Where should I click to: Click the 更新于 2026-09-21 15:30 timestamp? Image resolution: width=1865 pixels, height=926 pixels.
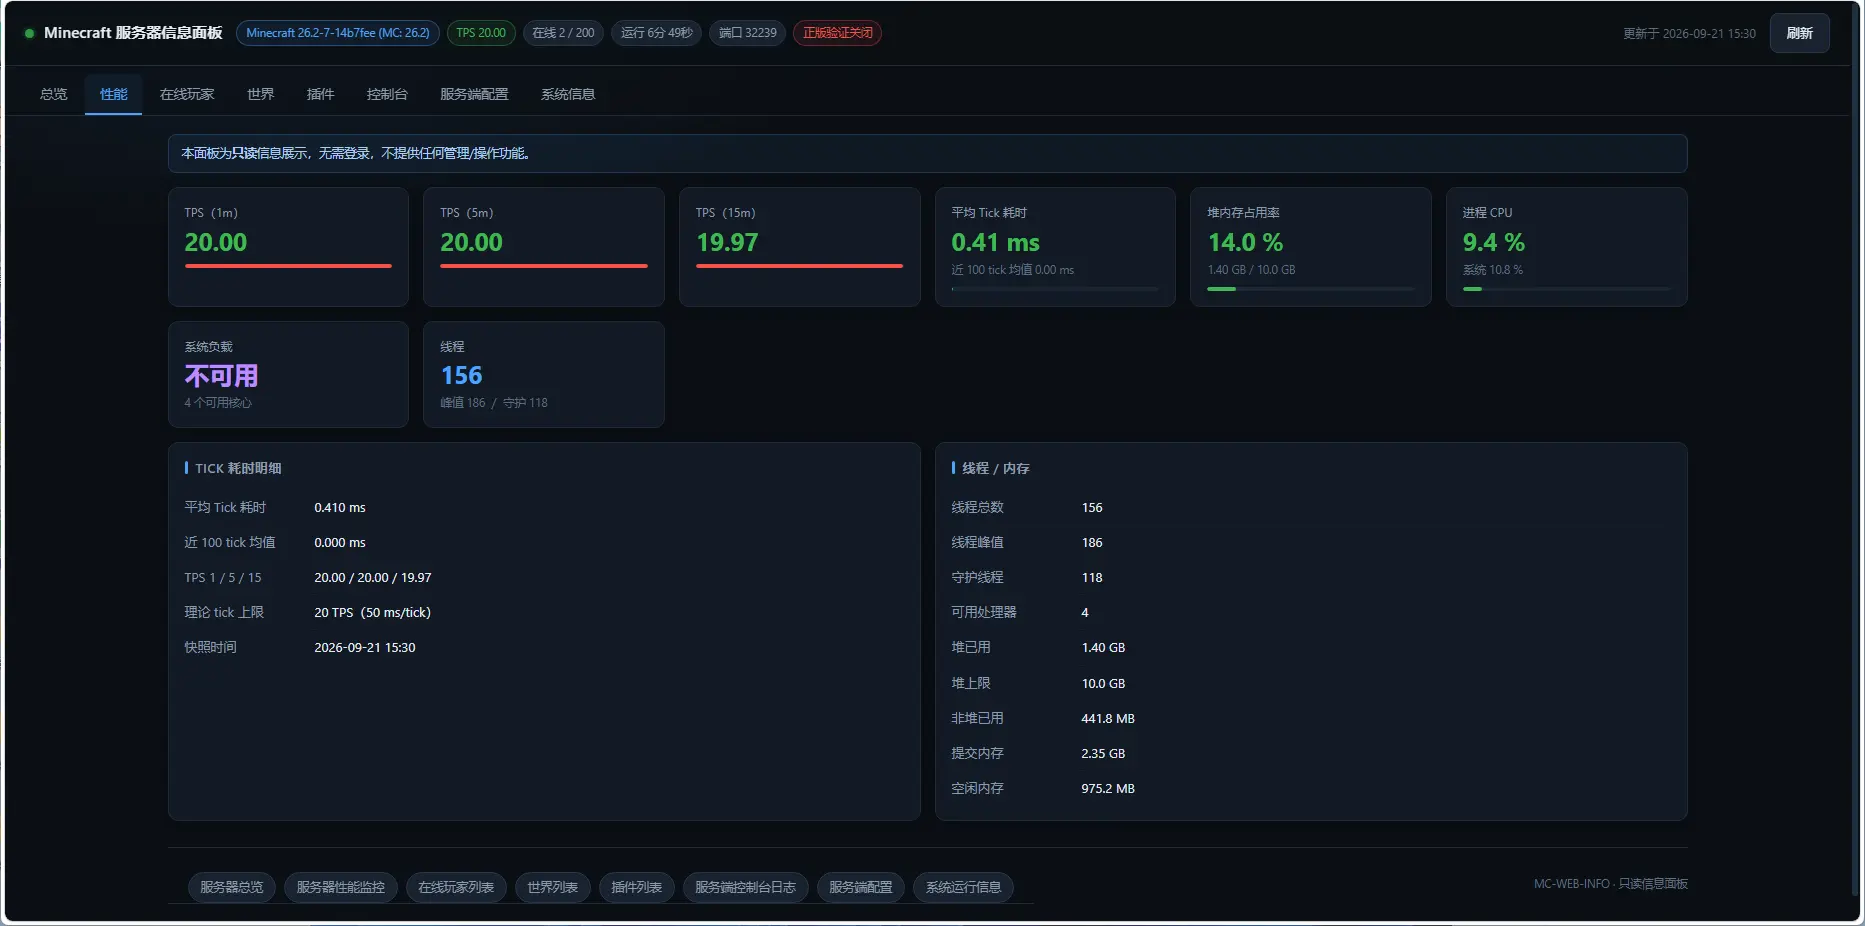click(x=1689, y=33)
